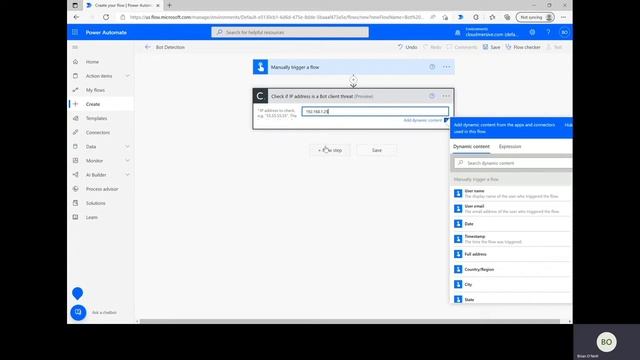
Task: Click the Not syncing profile button
Action: pos(536,18)
